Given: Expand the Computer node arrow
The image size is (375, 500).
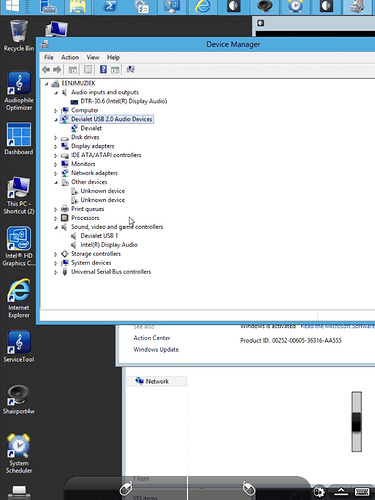Looking at the screenshot, I should click(56, 110).
